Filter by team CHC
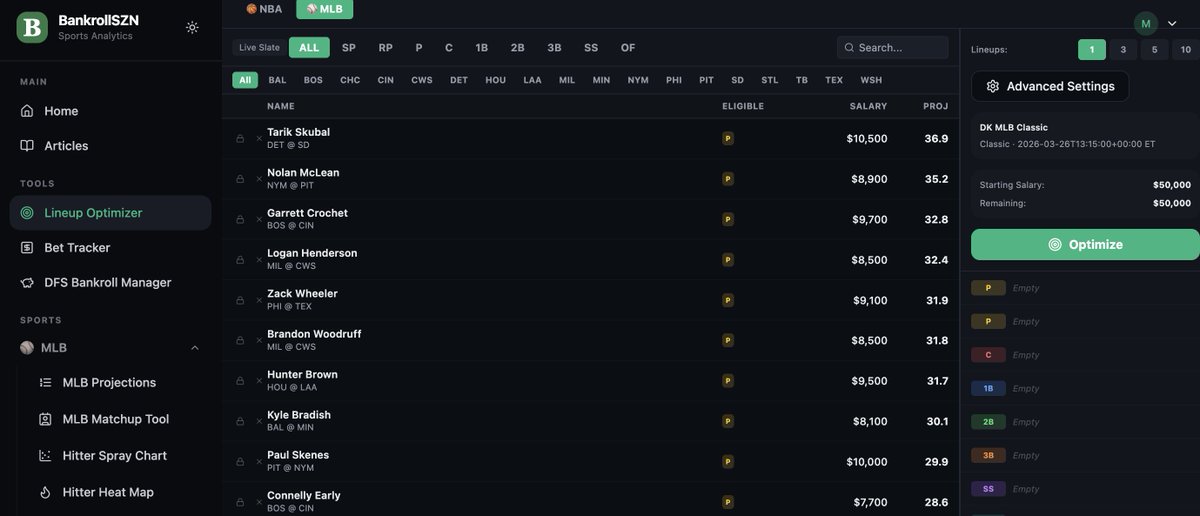Image resolution: width=1200 pixels, height=516 pixels. click(350, 80)
